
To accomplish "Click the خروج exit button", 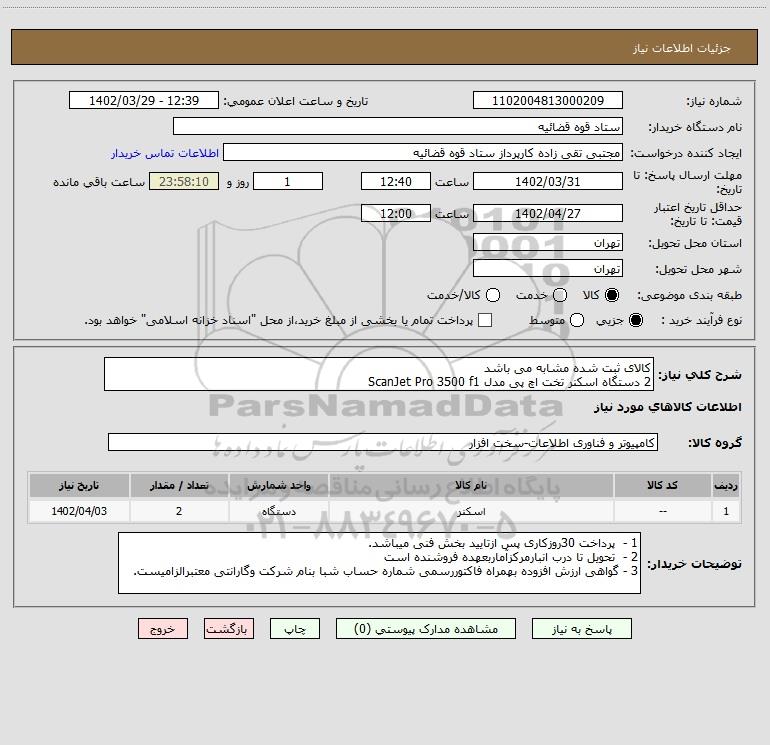I will point(163,629).
